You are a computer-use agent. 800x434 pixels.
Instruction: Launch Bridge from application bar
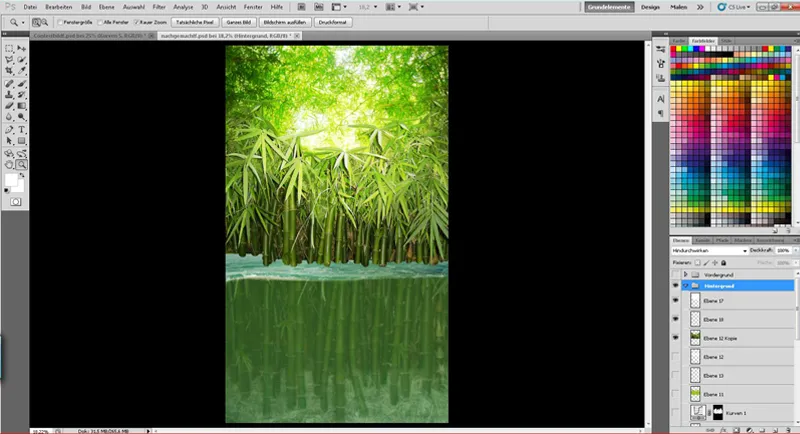point(302,7)
